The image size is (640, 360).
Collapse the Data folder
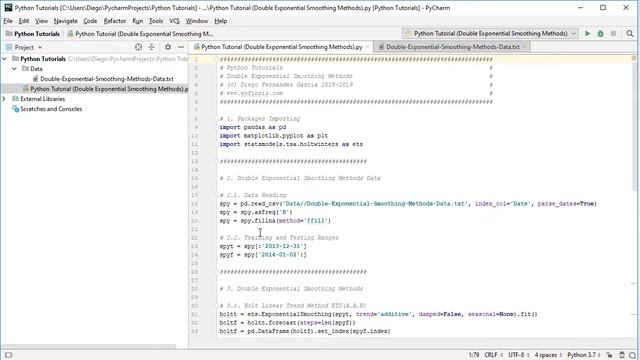coord(15,69)
